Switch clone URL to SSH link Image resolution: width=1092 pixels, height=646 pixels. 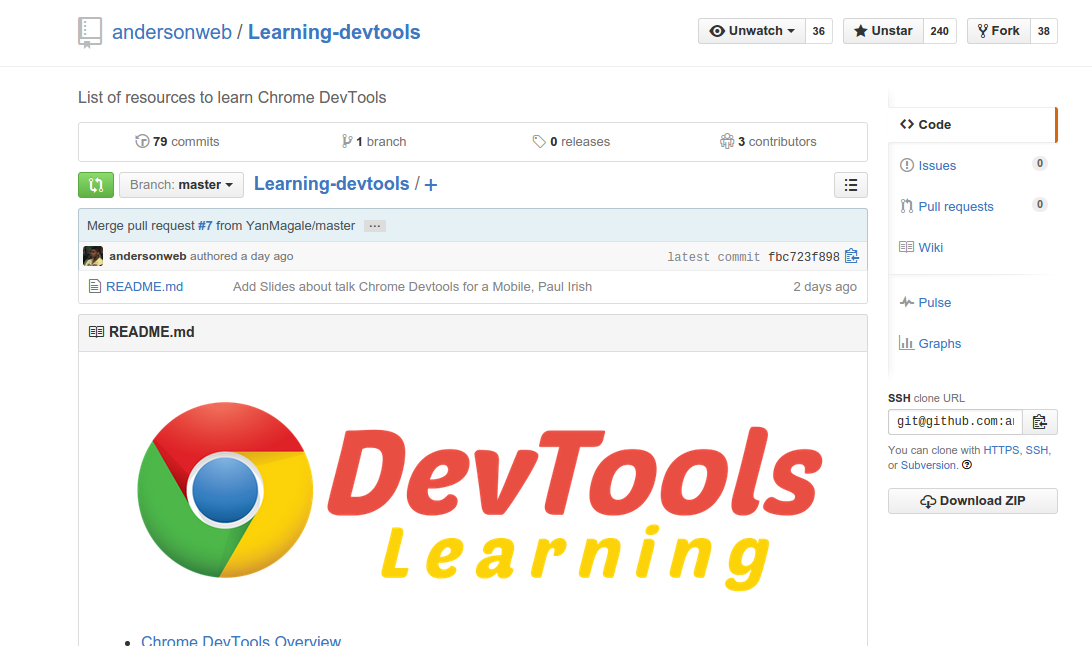[1036, 450]
